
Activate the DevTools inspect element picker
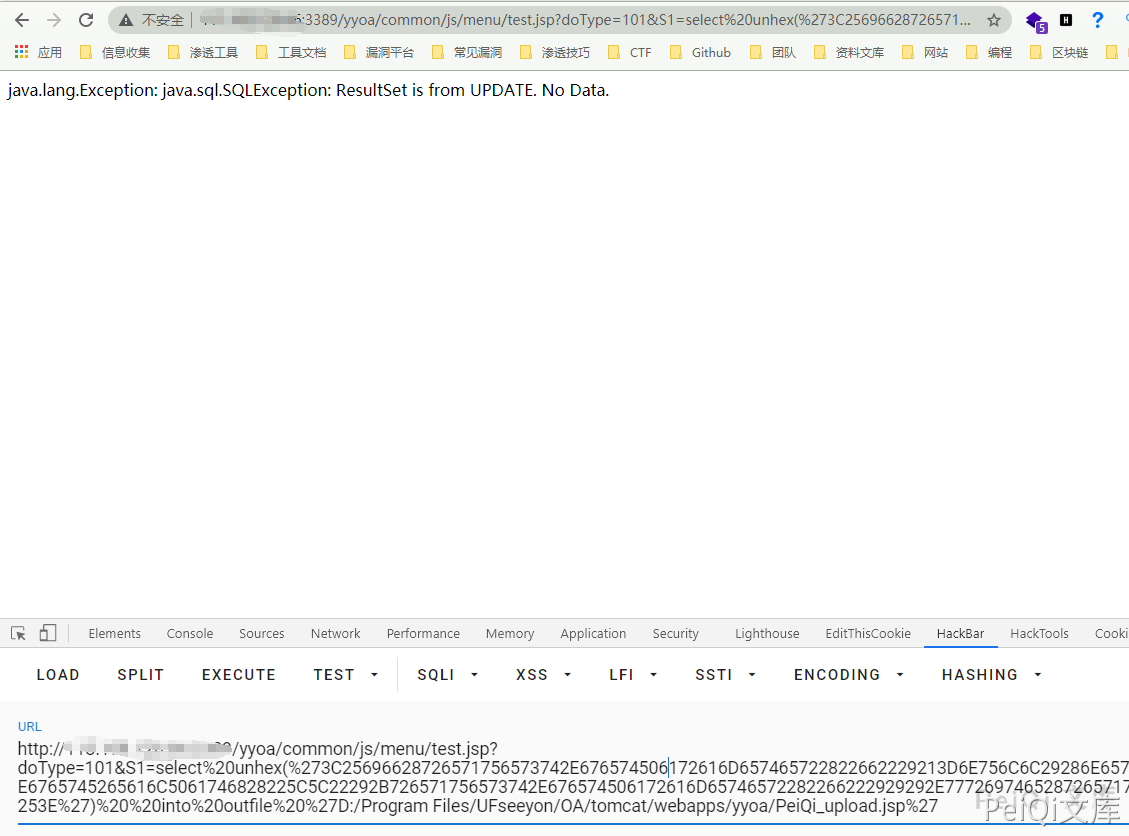pos(19,633)
